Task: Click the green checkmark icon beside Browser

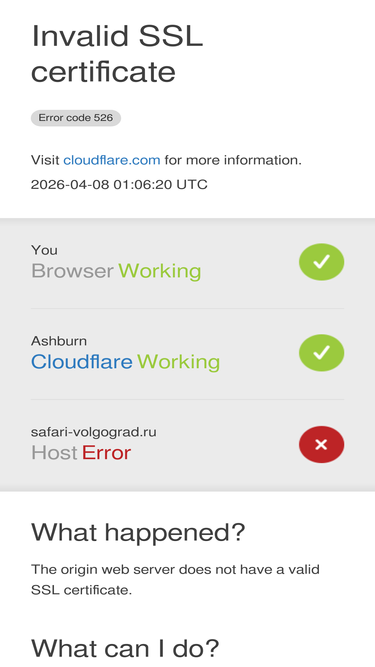Action: pos(321,262)
